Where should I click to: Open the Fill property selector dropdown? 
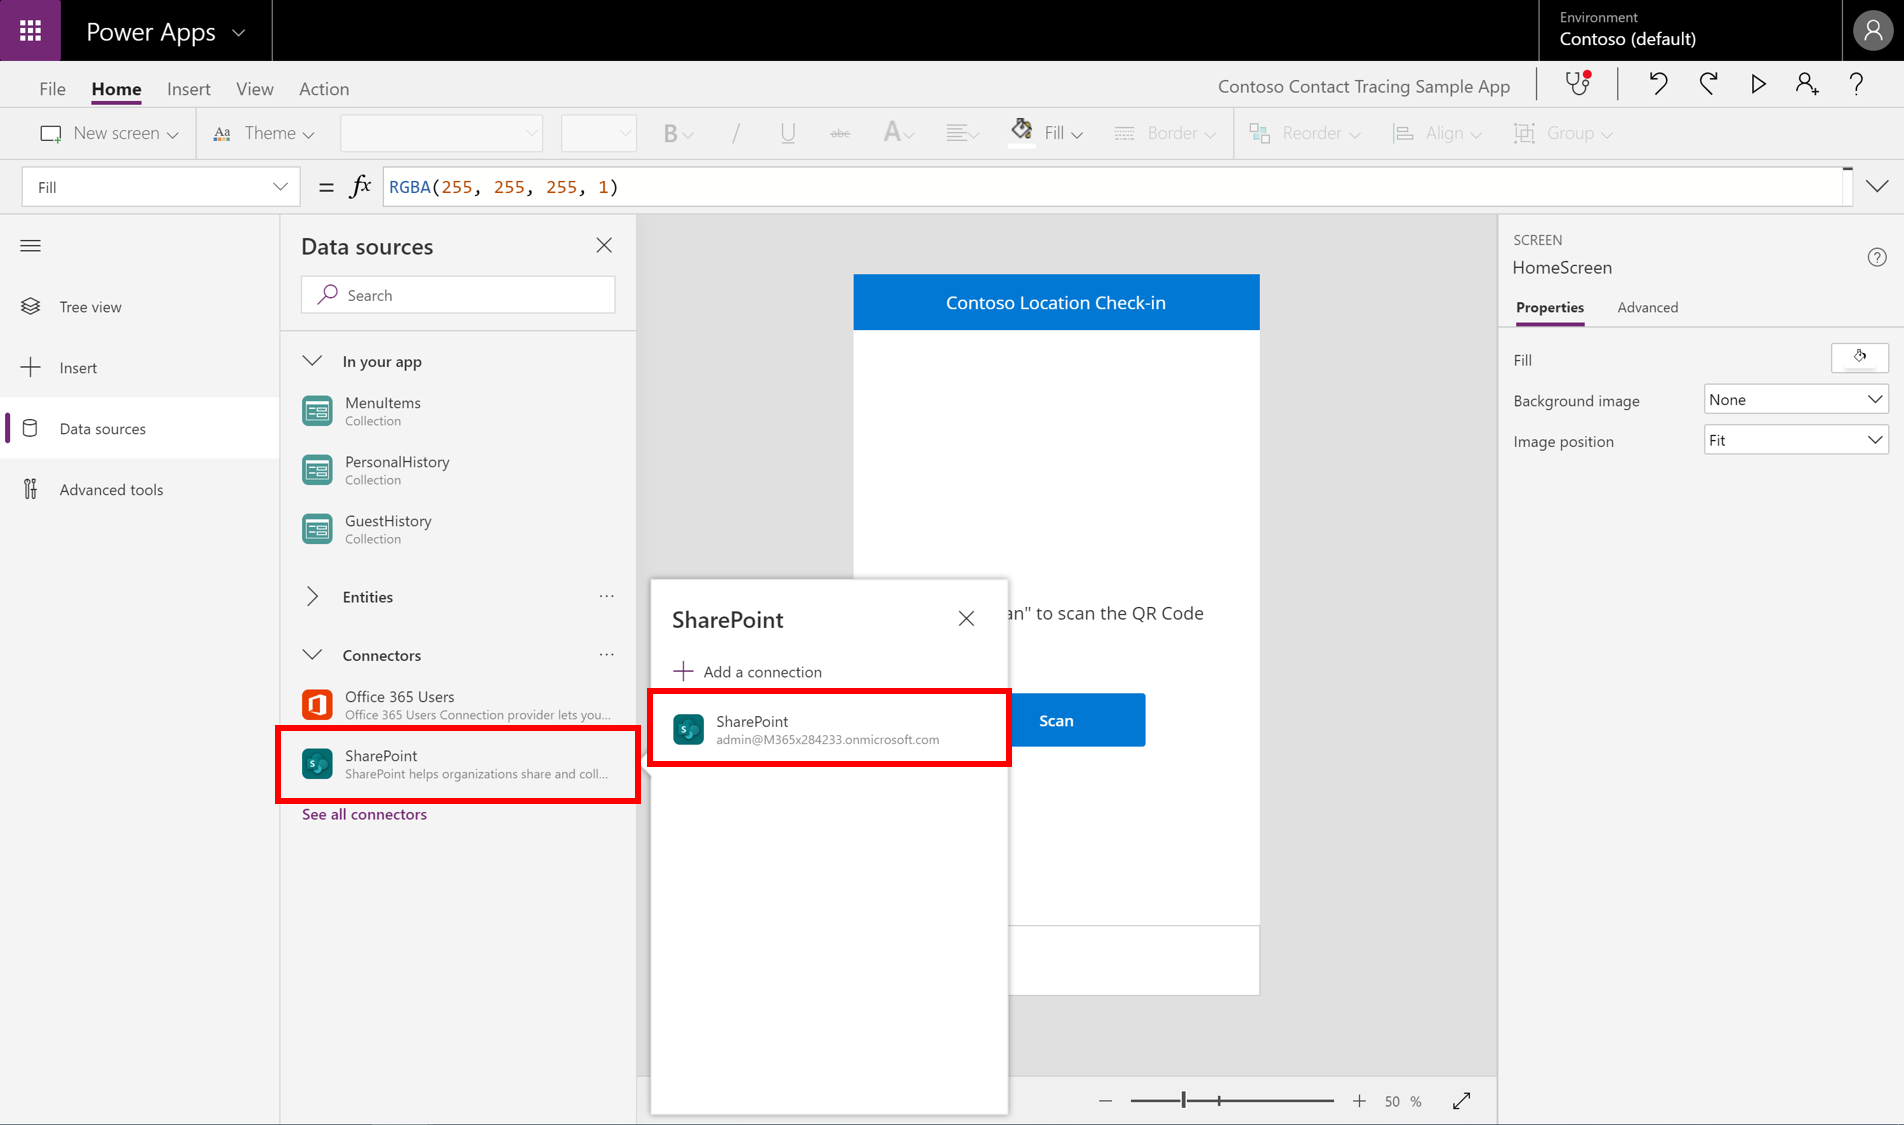tap(161, 187)
